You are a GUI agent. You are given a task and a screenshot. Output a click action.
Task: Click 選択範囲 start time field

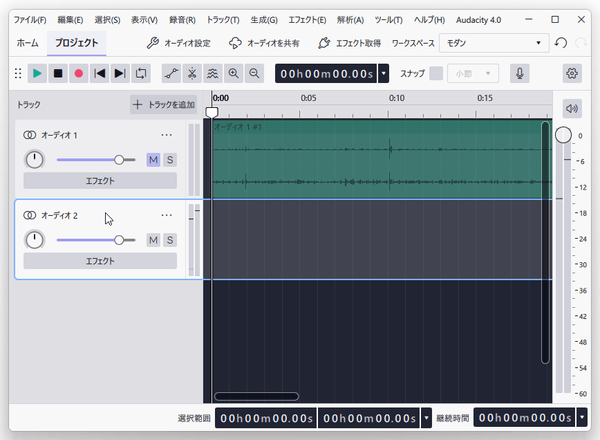click(266, 418)
